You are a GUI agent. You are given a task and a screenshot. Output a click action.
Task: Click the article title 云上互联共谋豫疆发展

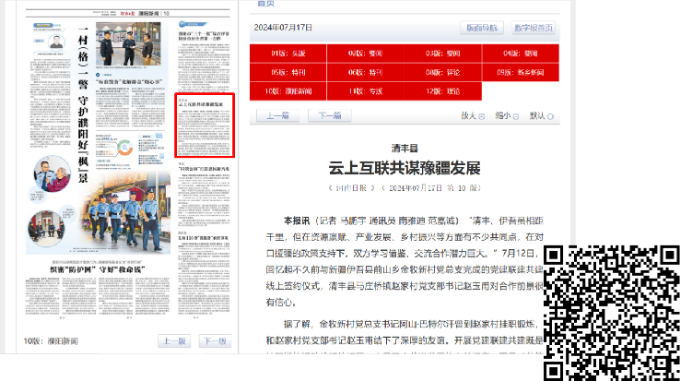pyautogui.click(x=404, y=168)
